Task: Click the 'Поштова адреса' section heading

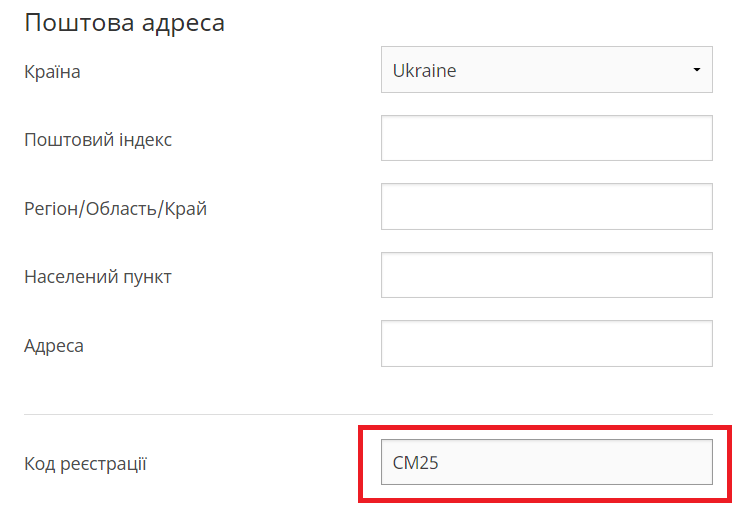Action: click(124, 23)
